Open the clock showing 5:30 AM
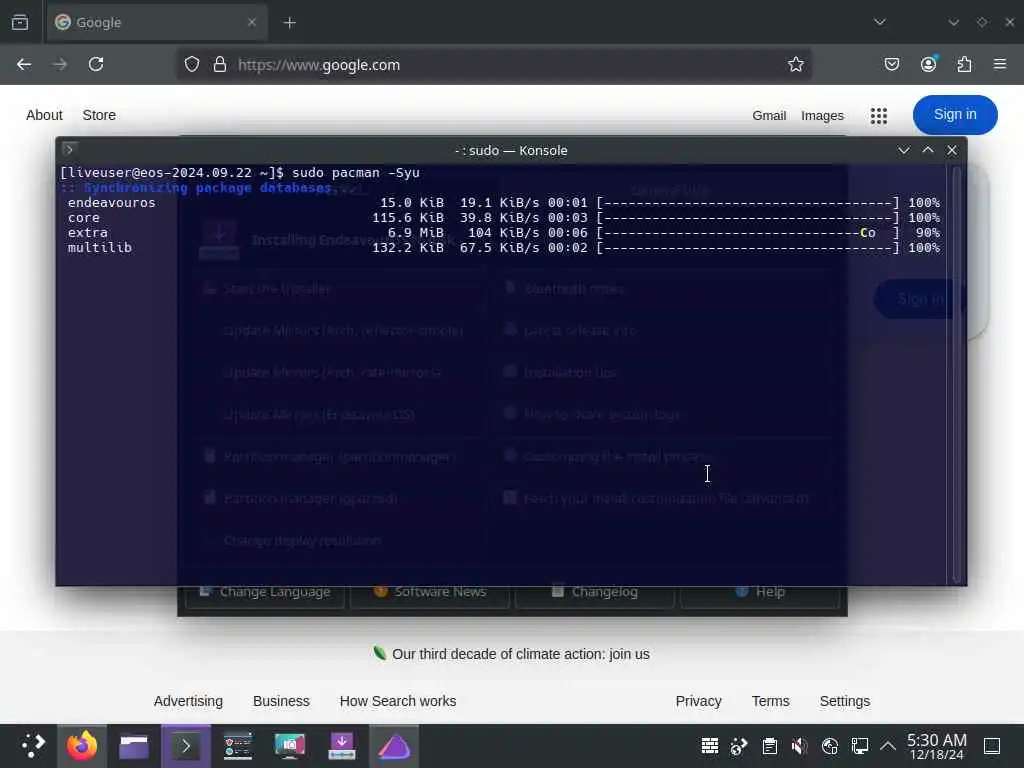This screenshot has height=768, width=1024. pyautogui.click(x=936, y=746)
